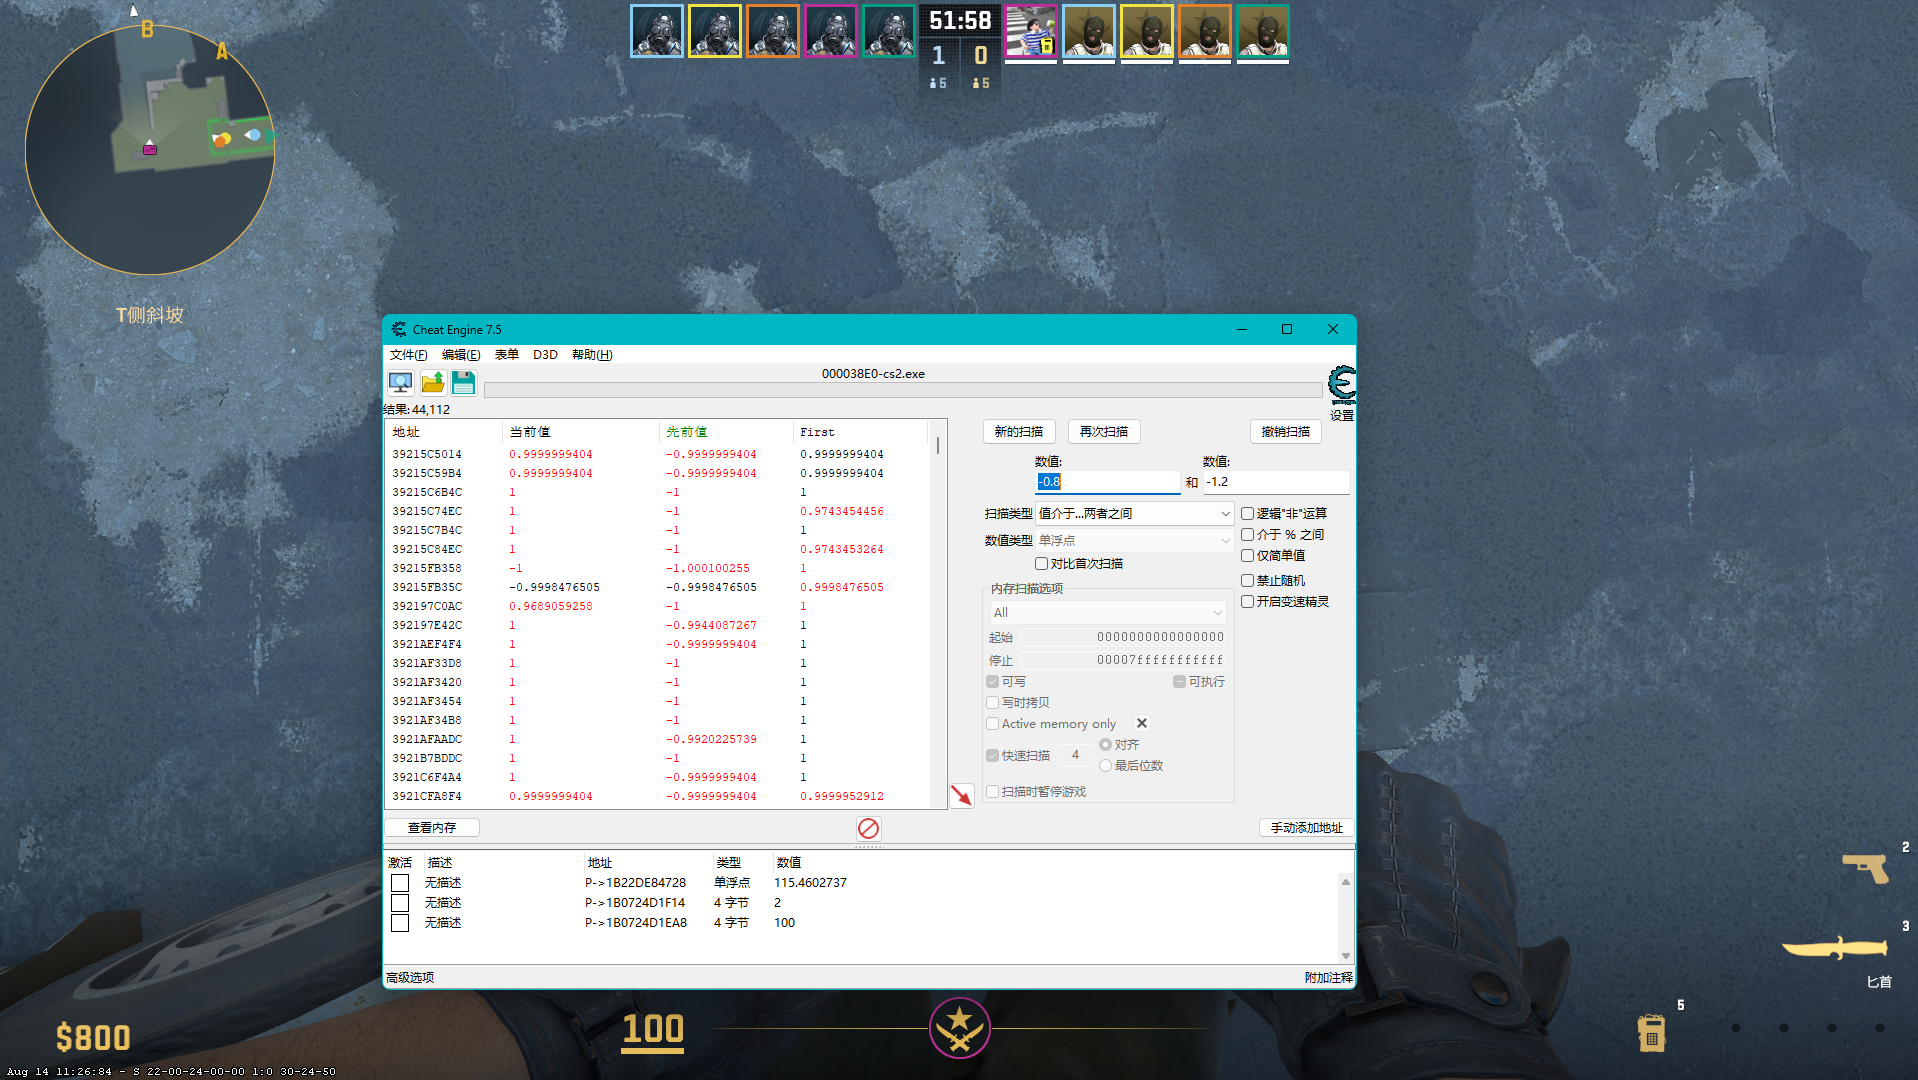
Task: Click the open file folder icon
Action: coord(432,382)
